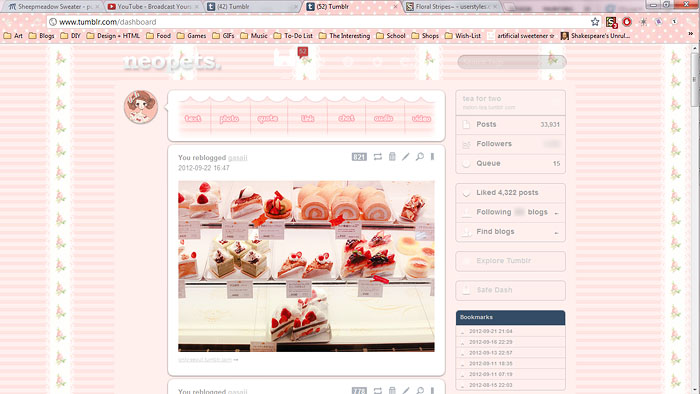The image size is (700, 394).
Task: Show hidden bookmarks with double chevron
Action: (691, 35)
